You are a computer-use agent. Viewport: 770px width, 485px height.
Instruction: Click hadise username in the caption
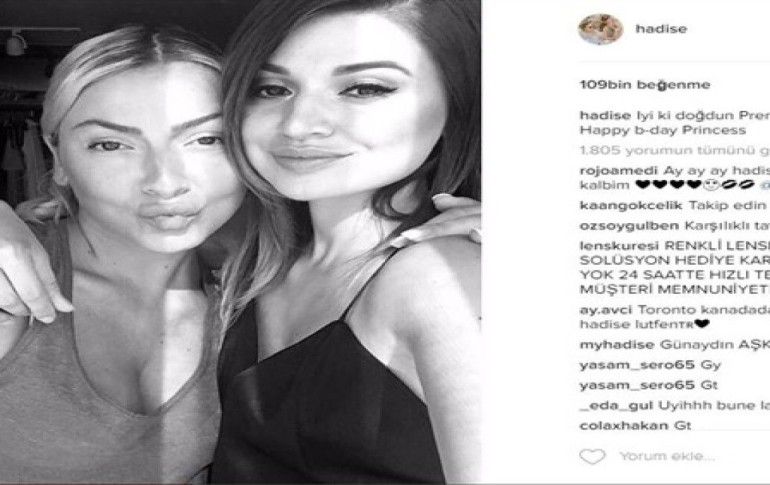[605, 115]
